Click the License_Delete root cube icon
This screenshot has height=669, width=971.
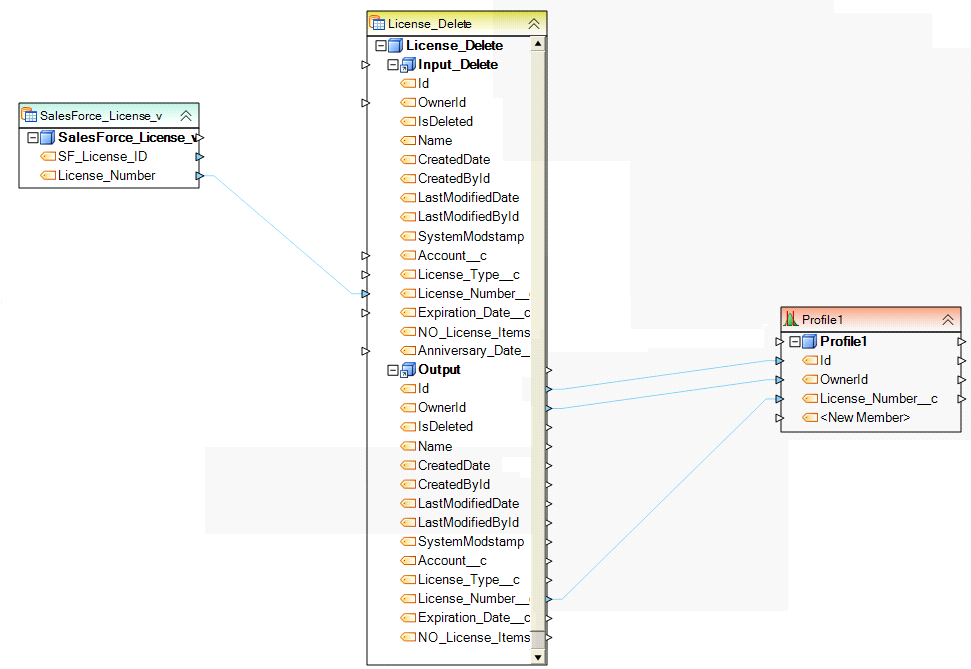coord(395,46)
